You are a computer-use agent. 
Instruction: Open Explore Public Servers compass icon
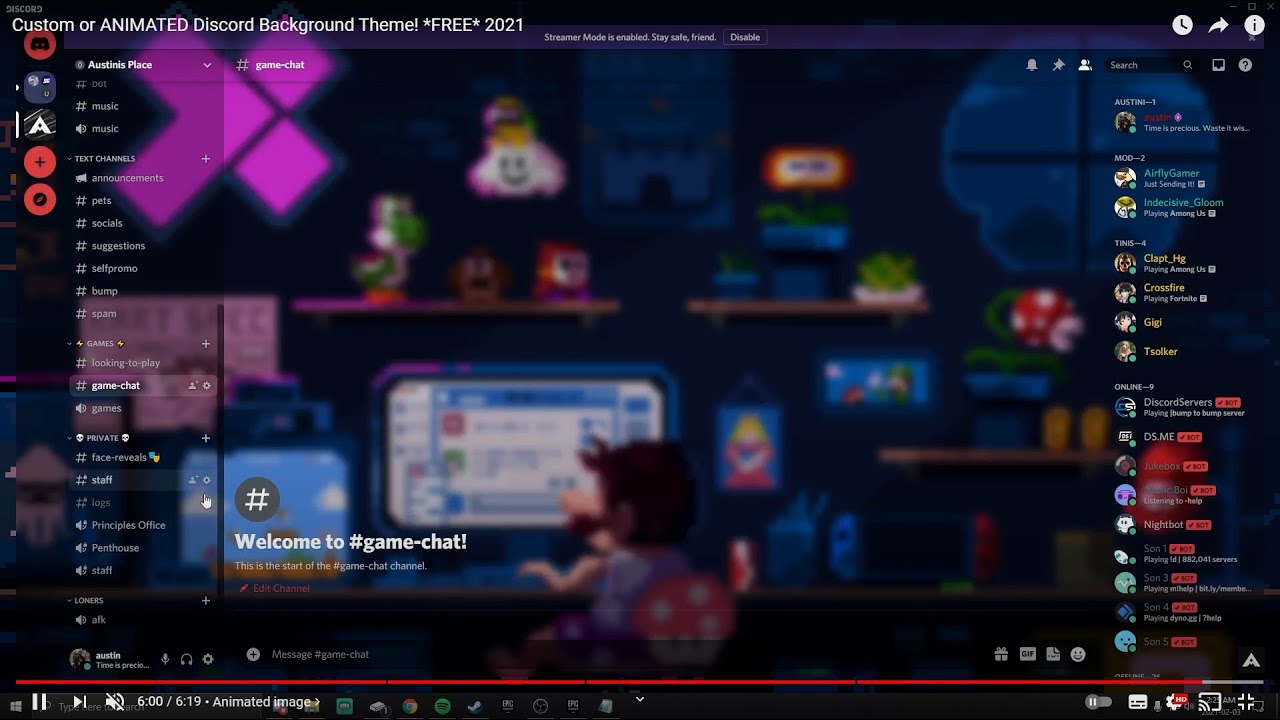[x=40, y=199]
